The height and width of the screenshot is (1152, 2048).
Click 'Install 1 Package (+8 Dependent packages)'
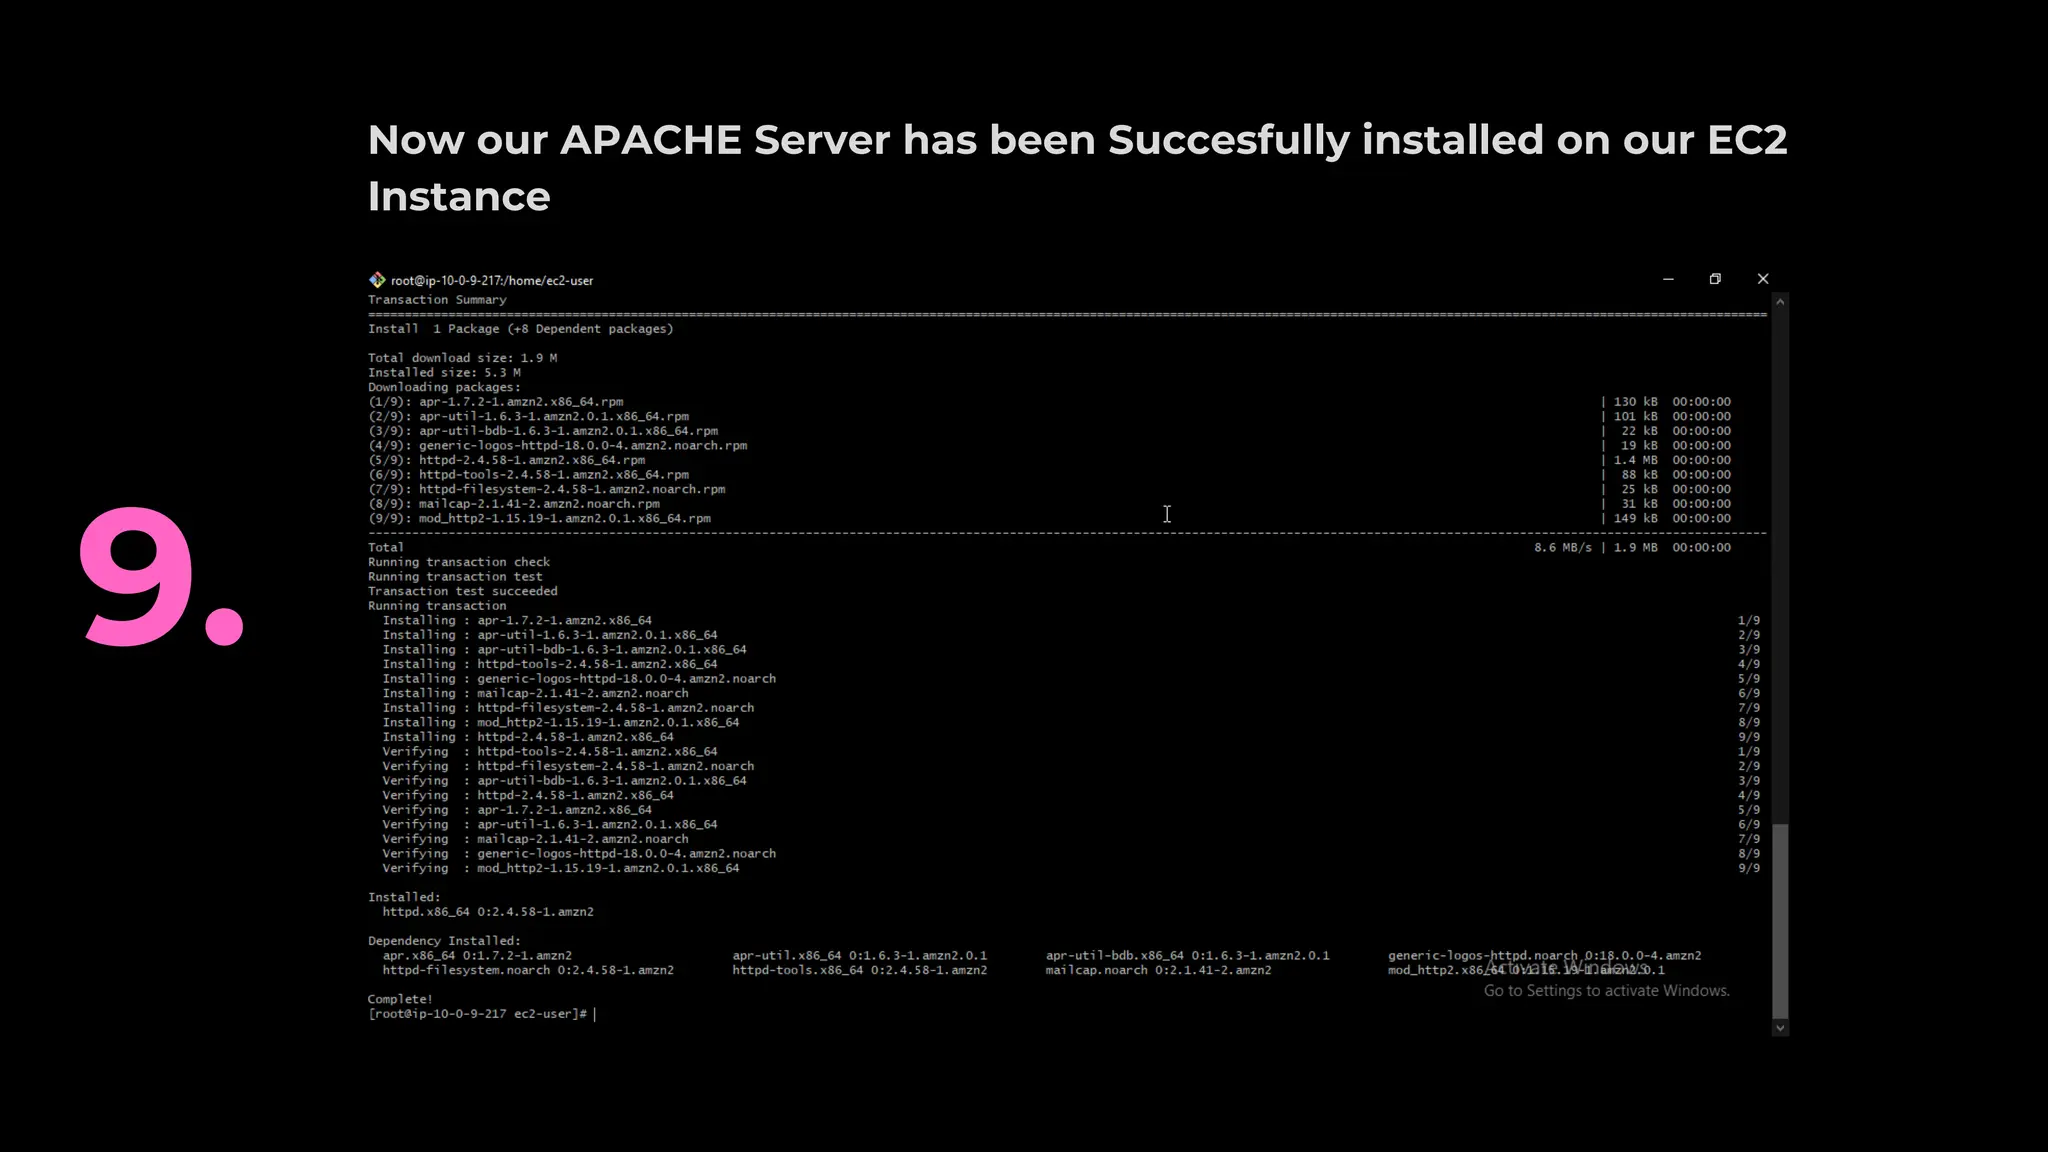(520, 329)
